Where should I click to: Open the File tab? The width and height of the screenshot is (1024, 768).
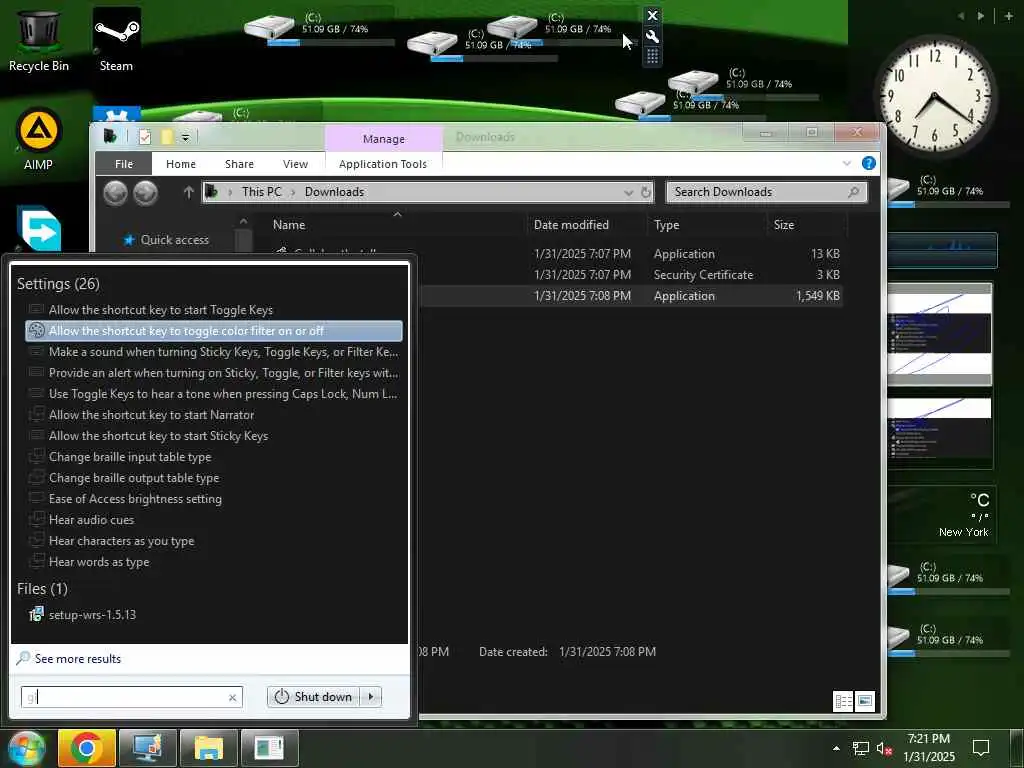pyautogui.click(x=124, y=164)
